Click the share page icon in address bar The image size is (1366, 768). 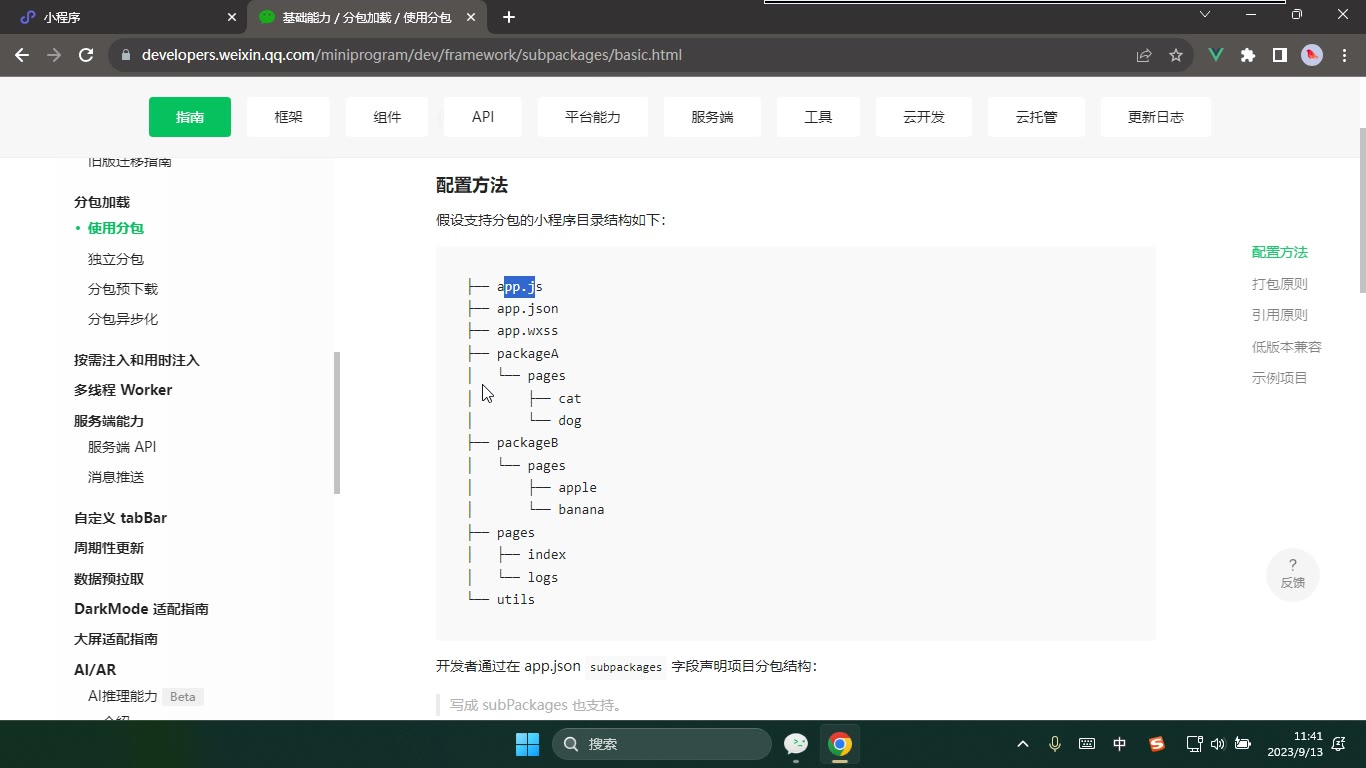click(1144, 55)
